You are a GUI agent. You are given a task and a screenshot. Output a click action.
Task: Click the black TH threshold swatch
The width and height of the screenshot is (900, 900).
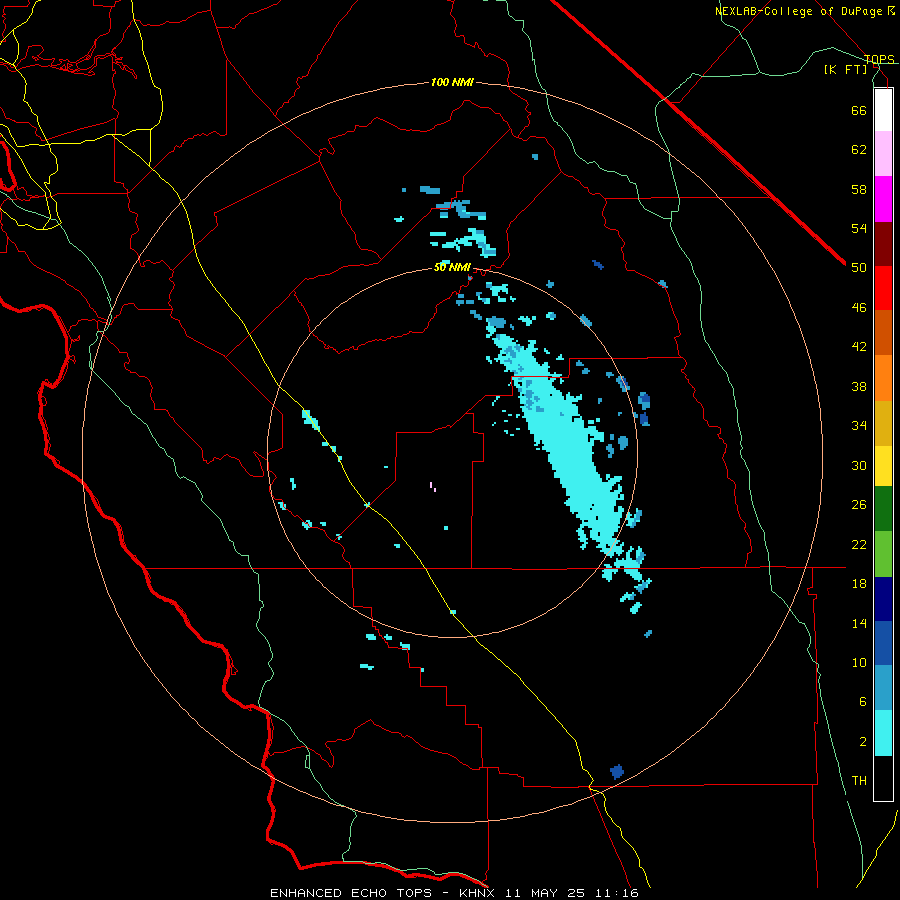point(883,778)
